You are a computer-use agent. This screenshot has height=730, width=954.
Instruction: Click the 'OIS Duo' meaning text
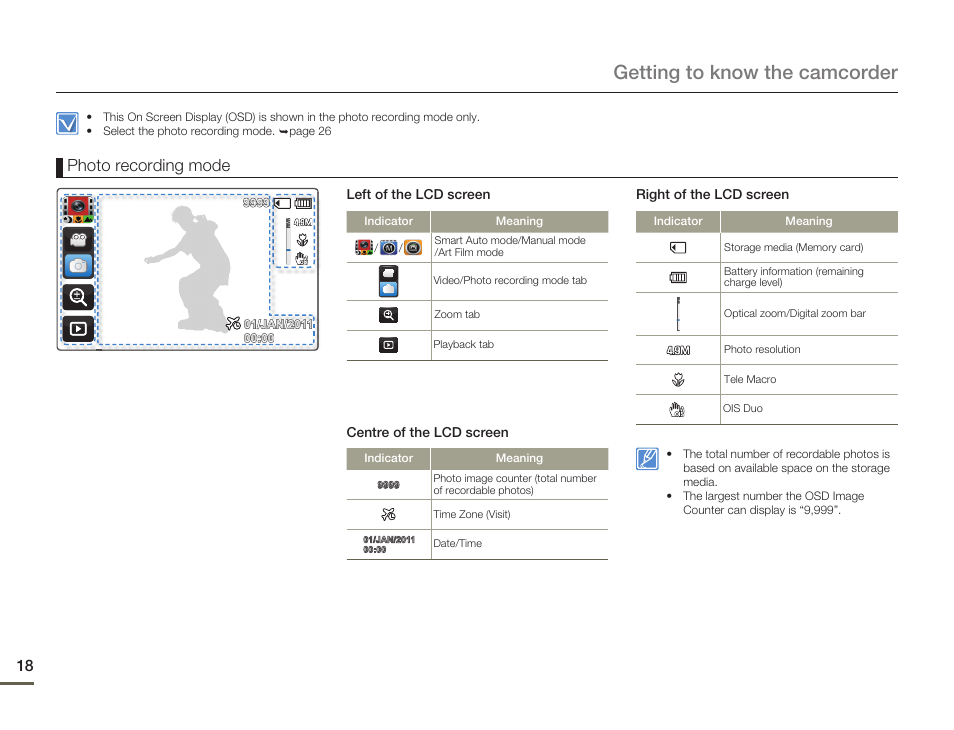point(742,408)
